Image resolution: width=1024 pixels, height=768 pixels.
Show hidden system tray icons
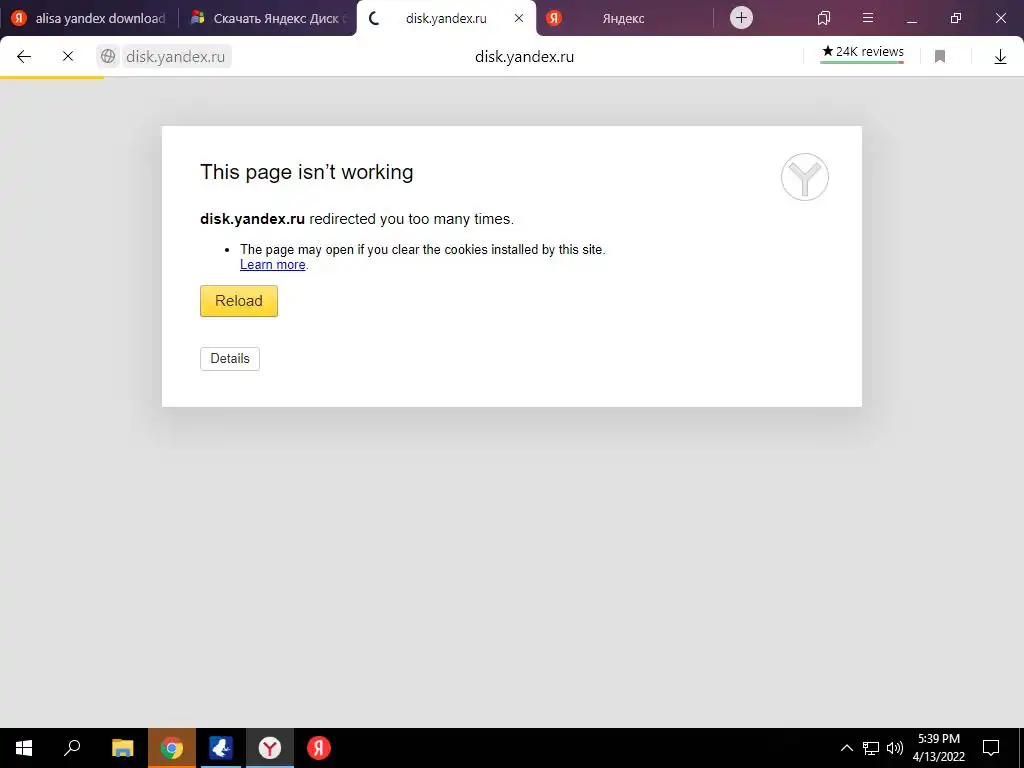pyautogui.click(x=846, y=748)
